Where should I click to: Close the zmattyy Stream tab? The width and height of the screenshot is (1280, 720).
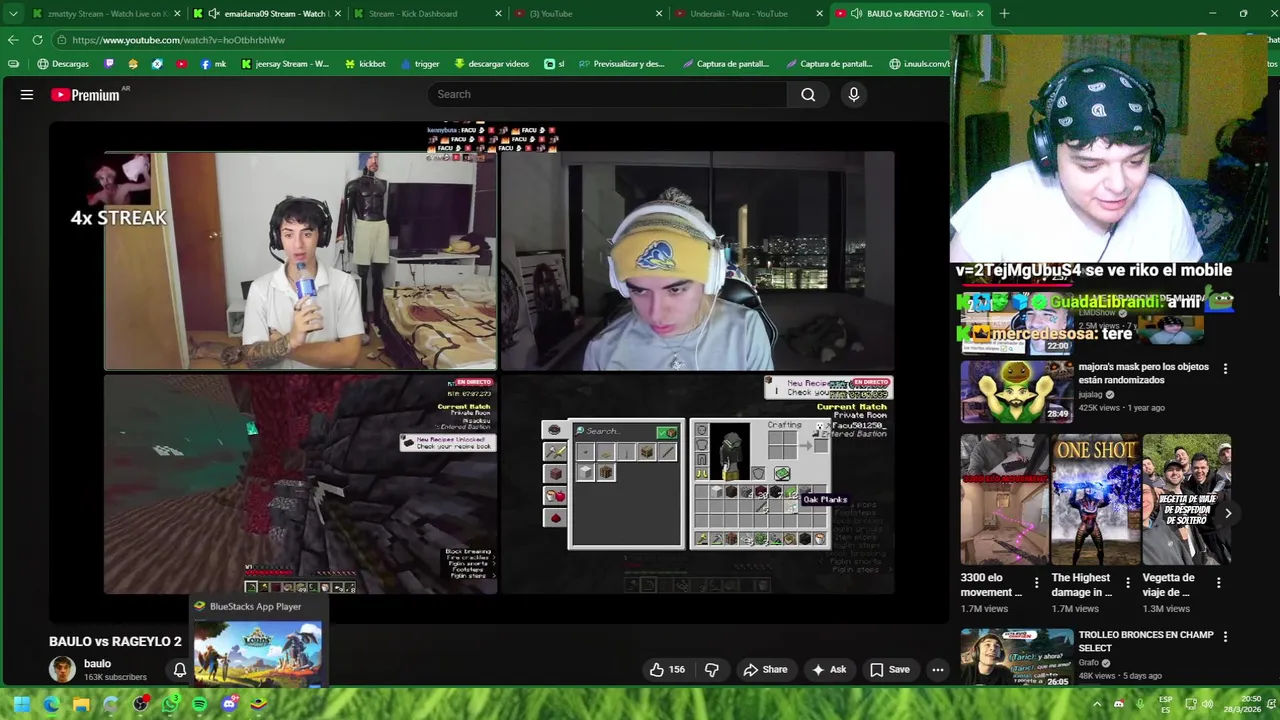click(x=177, y=14)
